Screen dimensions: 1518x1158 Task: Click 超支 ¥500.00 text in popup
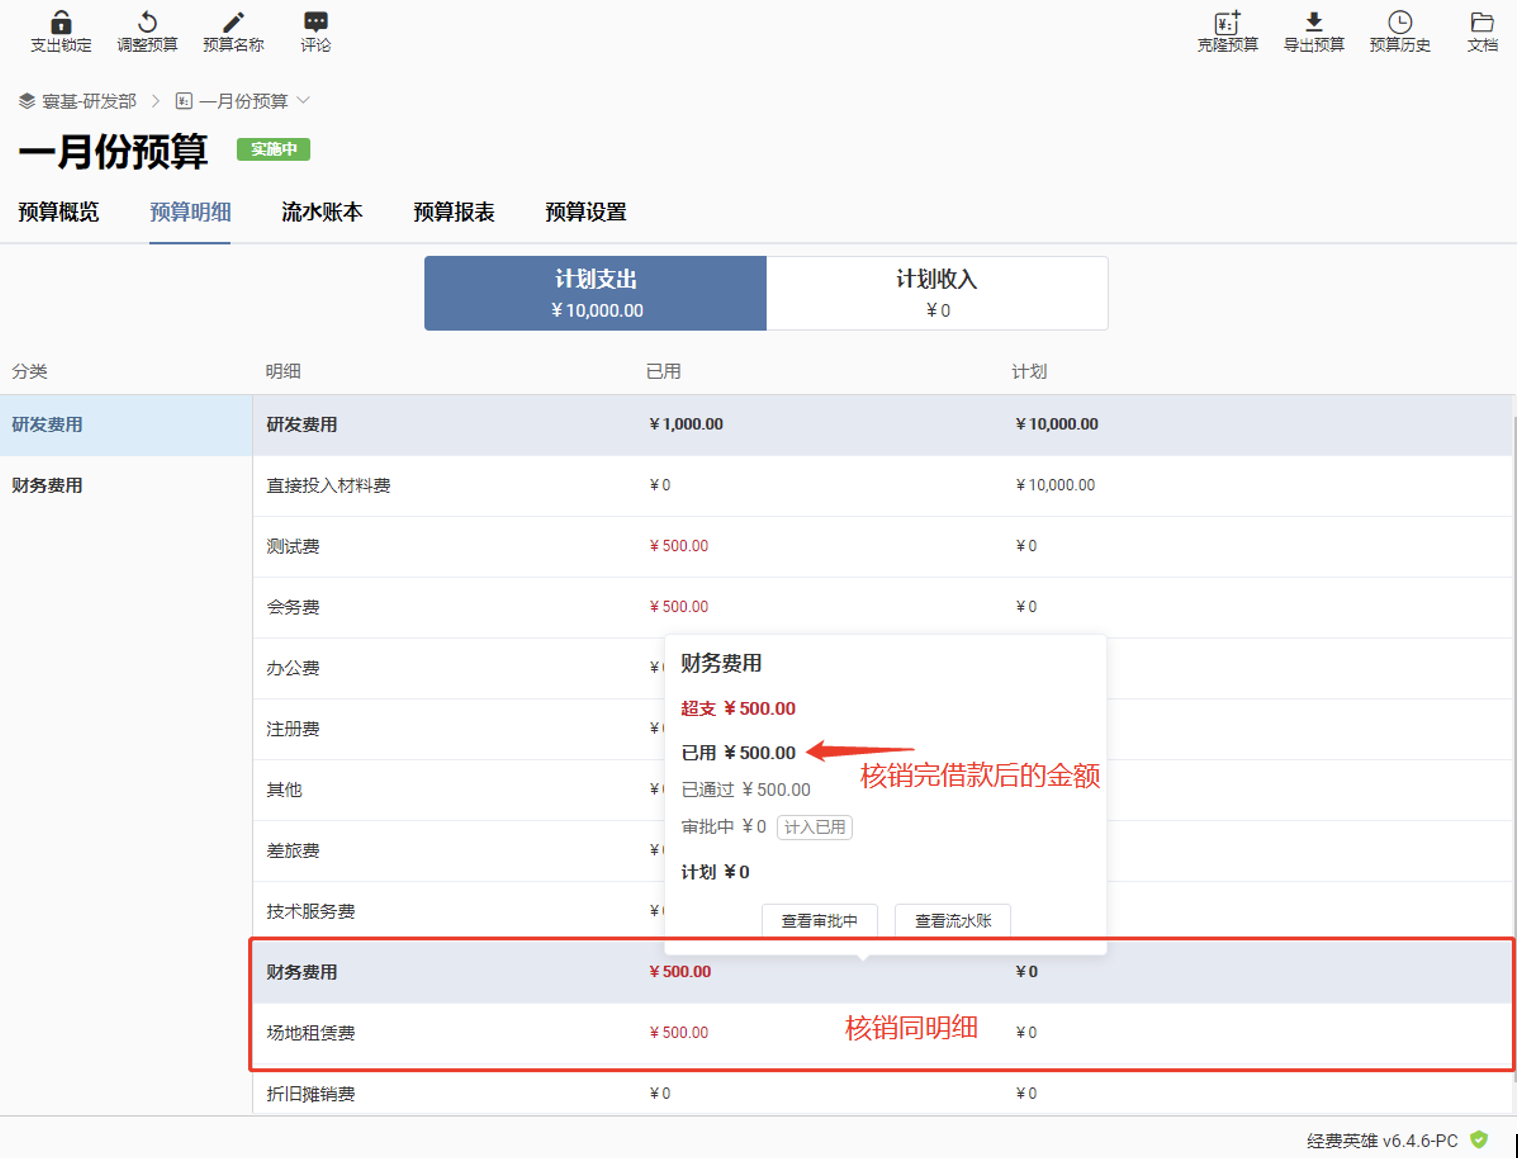738,709
